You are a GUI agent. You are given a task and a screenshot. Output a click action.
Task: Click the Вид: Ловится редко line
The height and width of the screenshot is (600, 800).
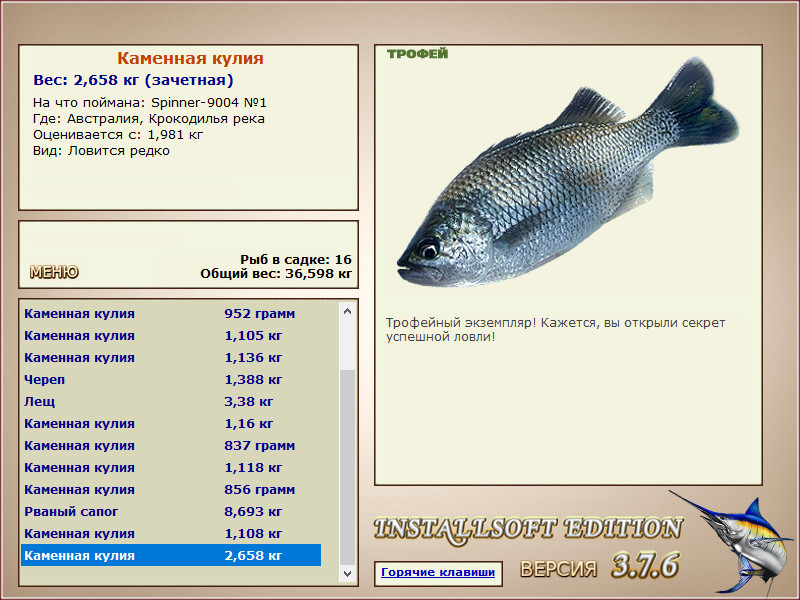102,151
